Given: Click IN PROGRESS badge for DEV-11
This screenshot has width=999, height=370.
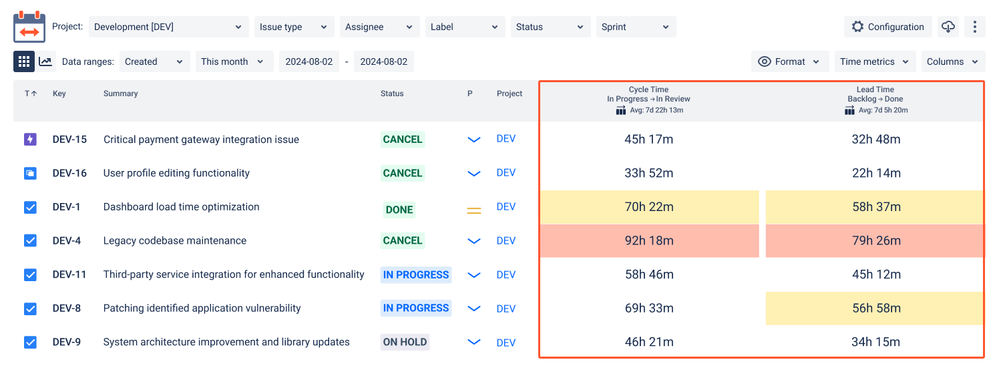Looking at the screenshot, I should coord(416,274).
